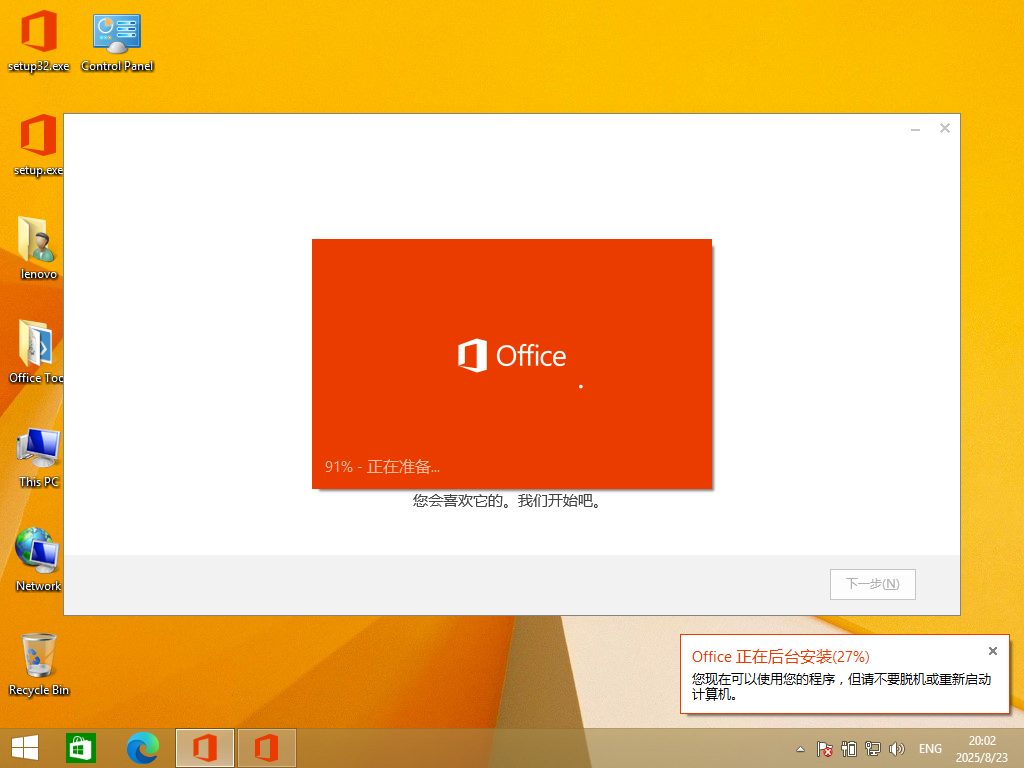
Task: Expand hidden system tray icons arrow
Action: 800,748
